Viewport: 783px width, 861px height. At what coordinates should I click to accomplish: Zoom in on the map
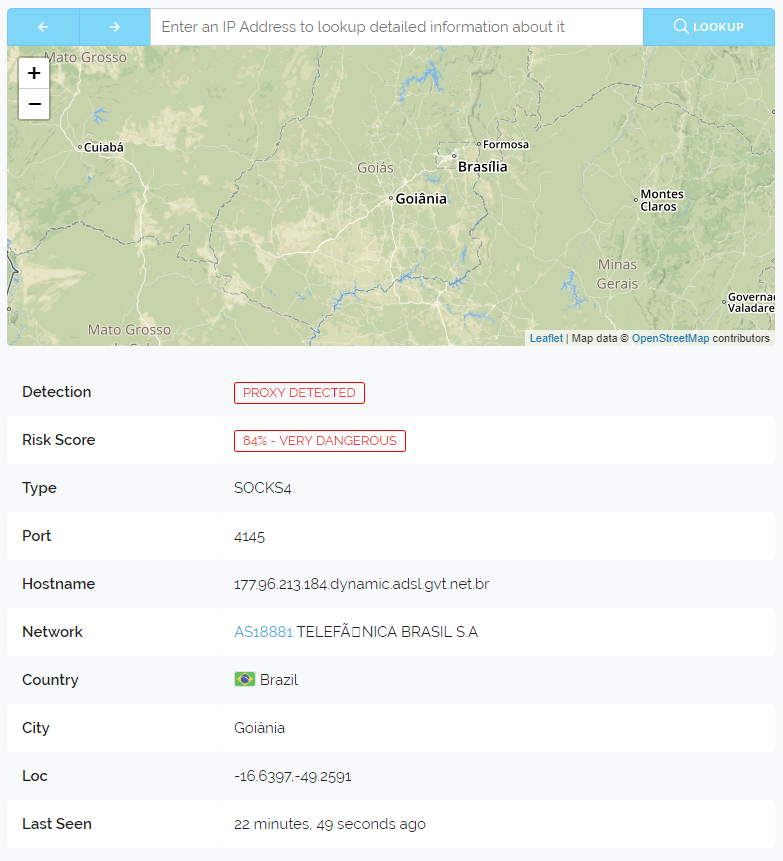34,73
